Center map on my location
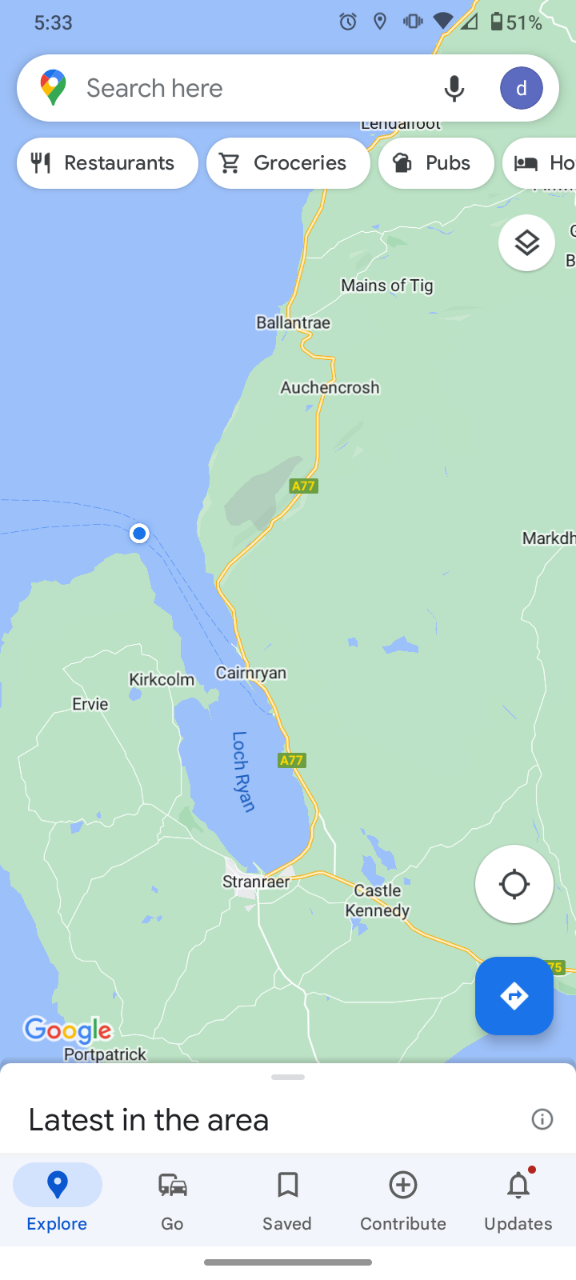Image resolution: width=576 pixels, height=1280 pixels. (x=514, y=884)
